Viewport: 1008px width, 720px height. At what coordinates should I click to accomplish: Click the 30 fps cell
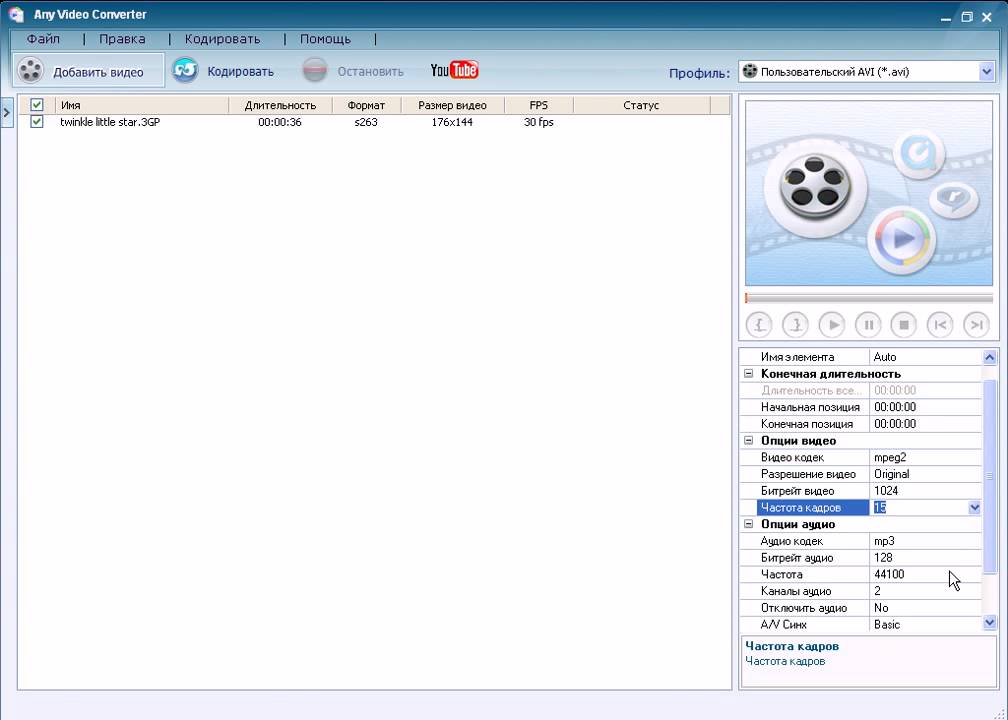539,122
